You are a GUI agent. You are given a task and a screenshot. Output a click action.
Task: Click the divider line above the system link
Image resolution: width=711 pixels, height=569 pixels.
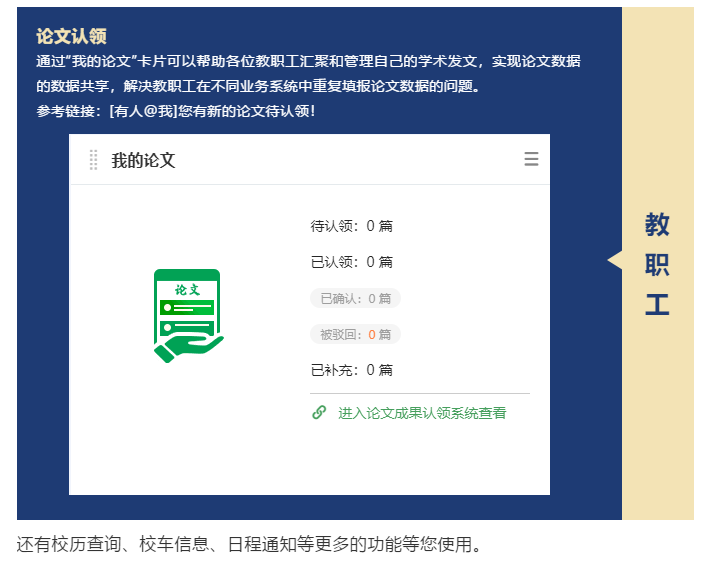420,394
